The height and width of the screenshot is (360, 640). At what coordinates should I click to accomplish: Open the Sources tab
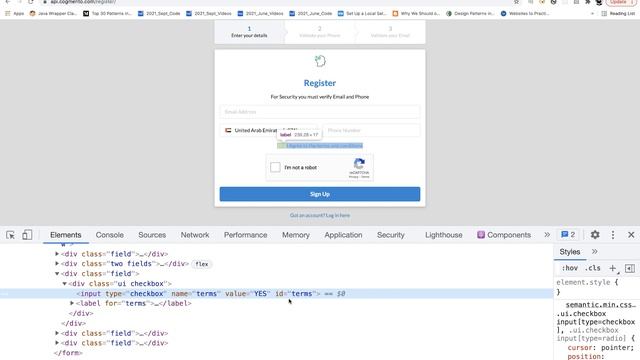click(x=152, y=235)
